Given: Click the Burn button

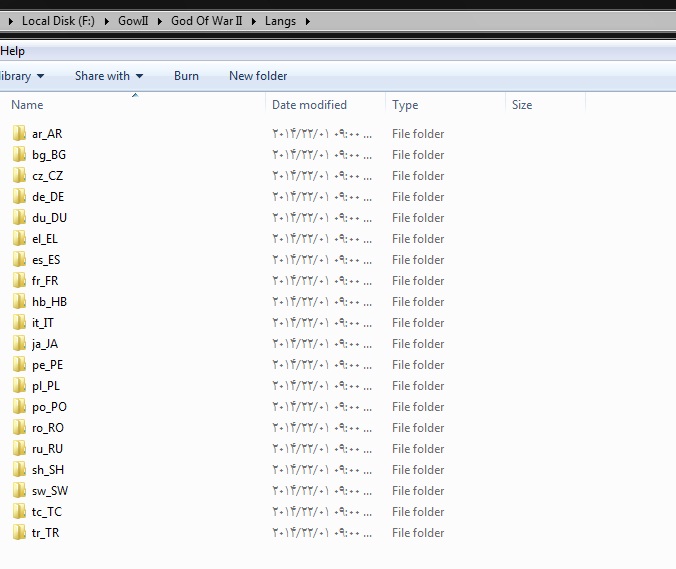Looking at the screenshot, I should click(186, 76).
